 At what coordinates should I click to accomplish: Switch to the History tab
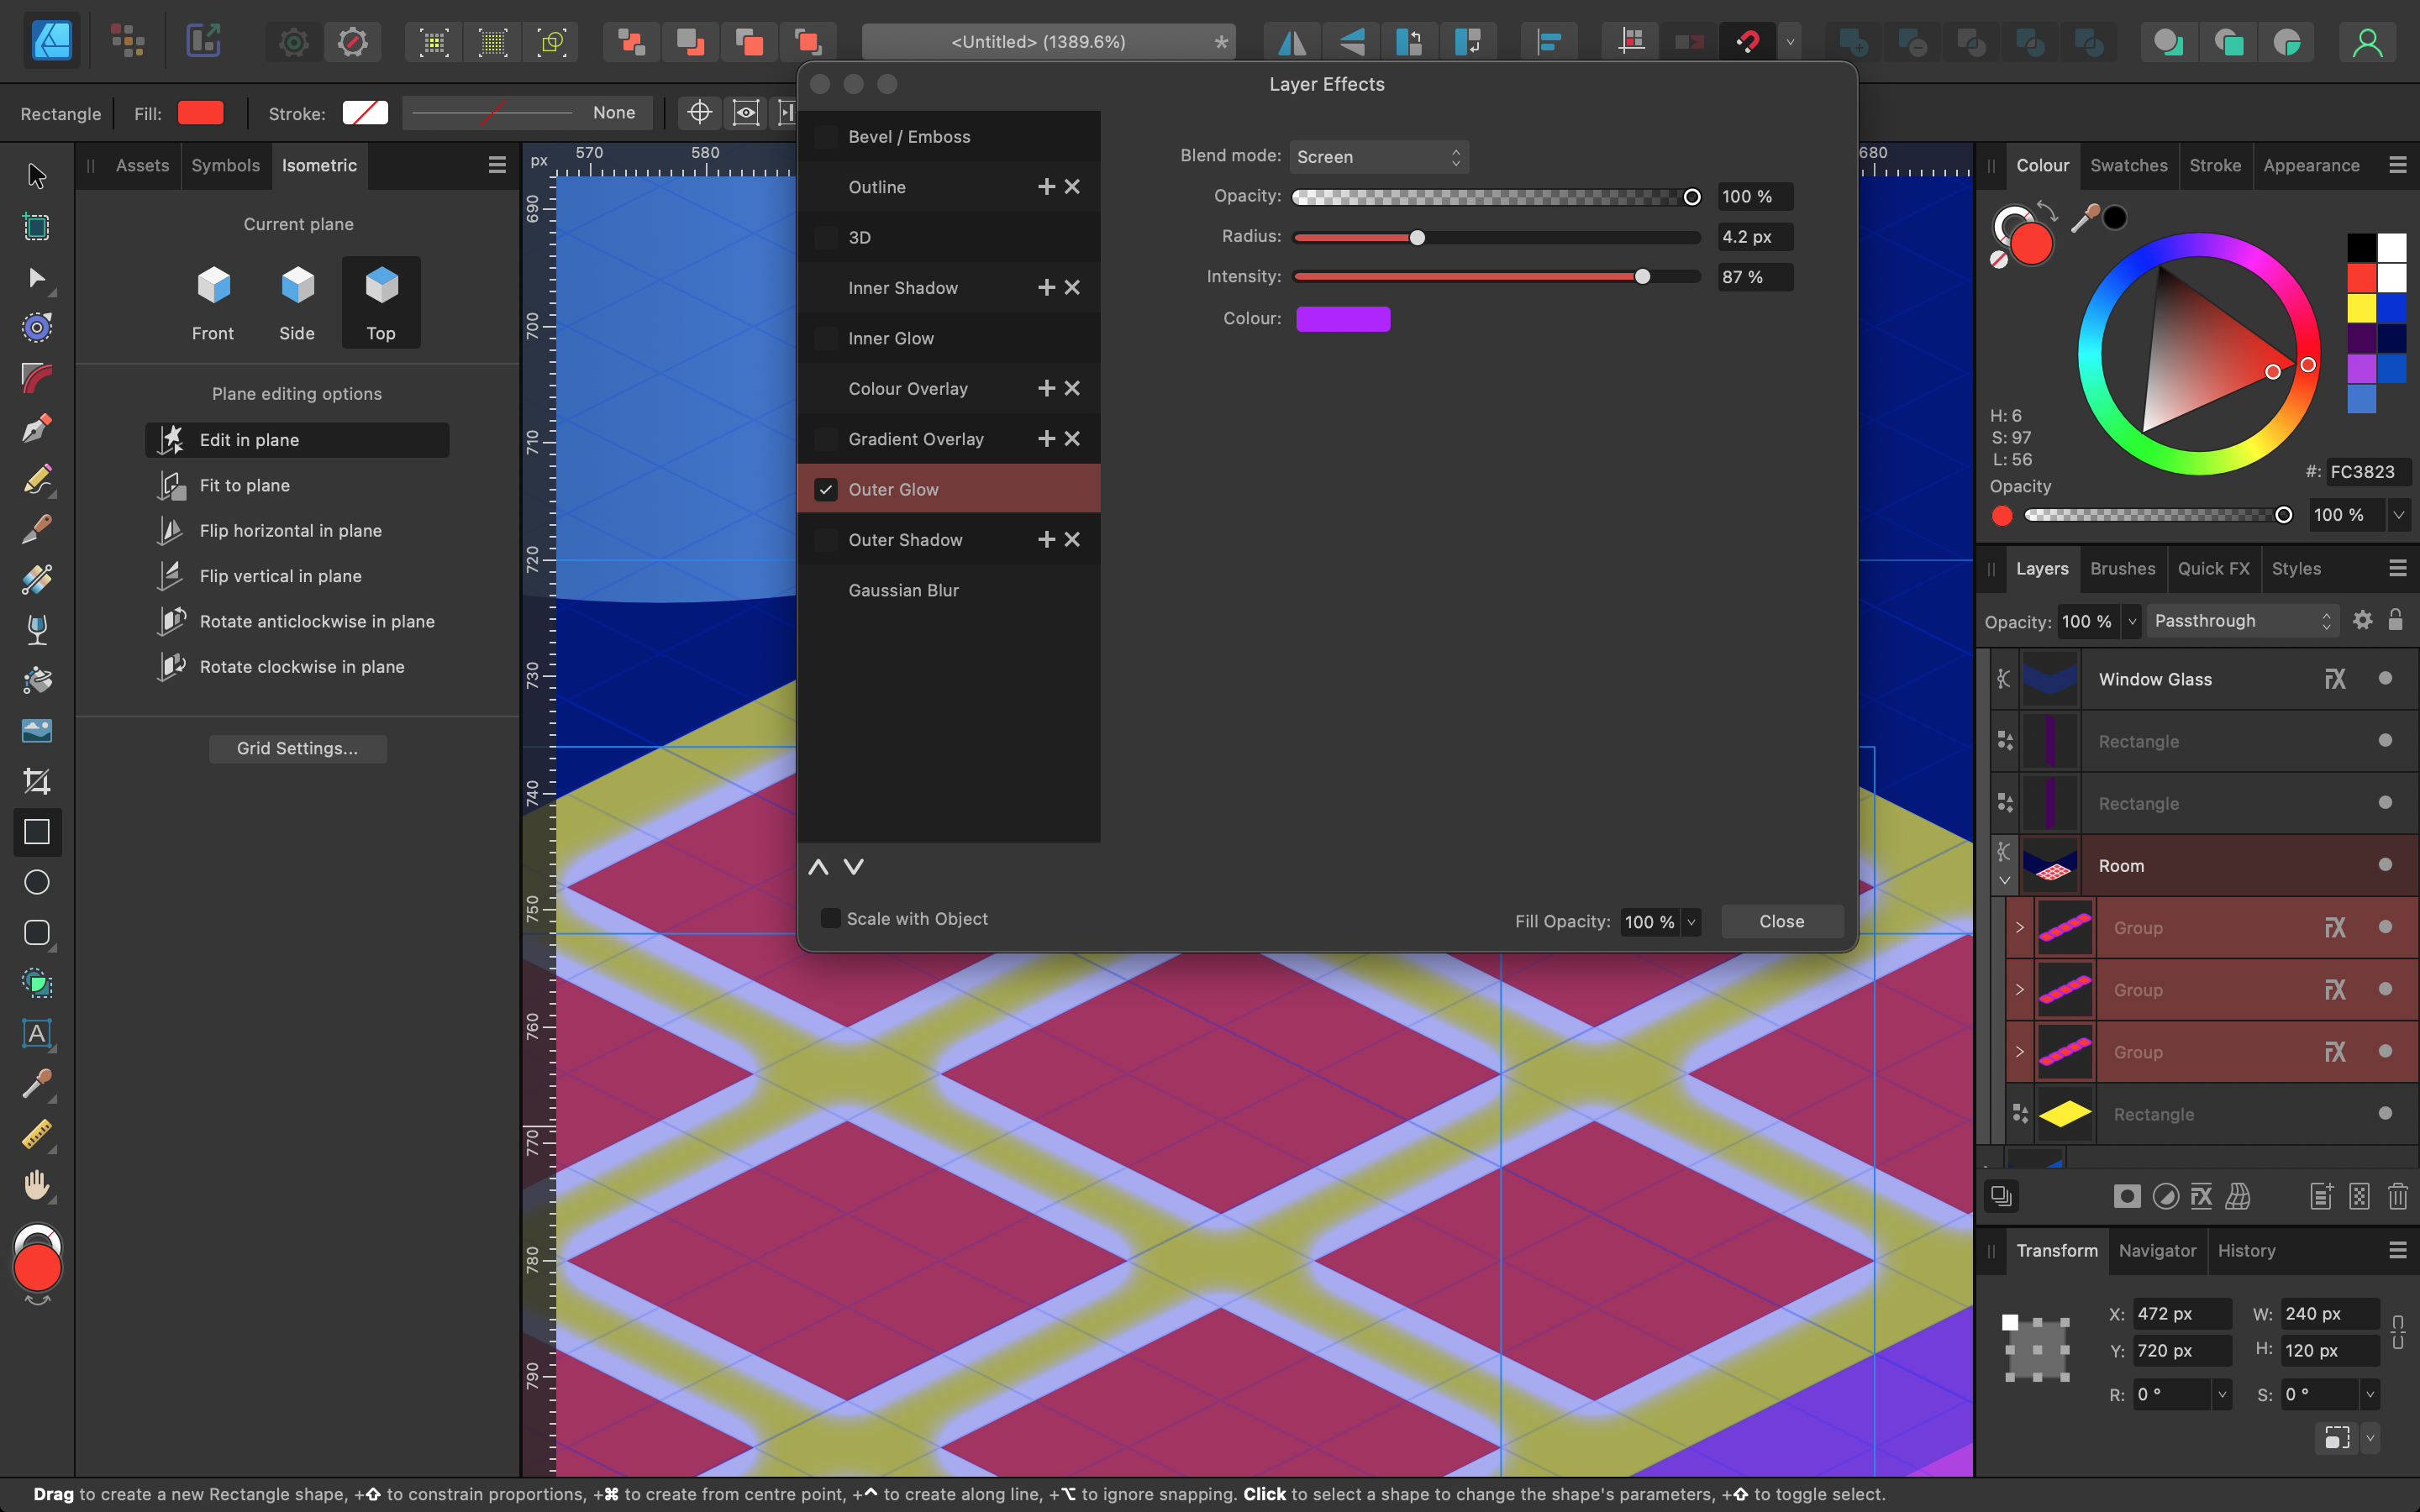[2246, 1250]
